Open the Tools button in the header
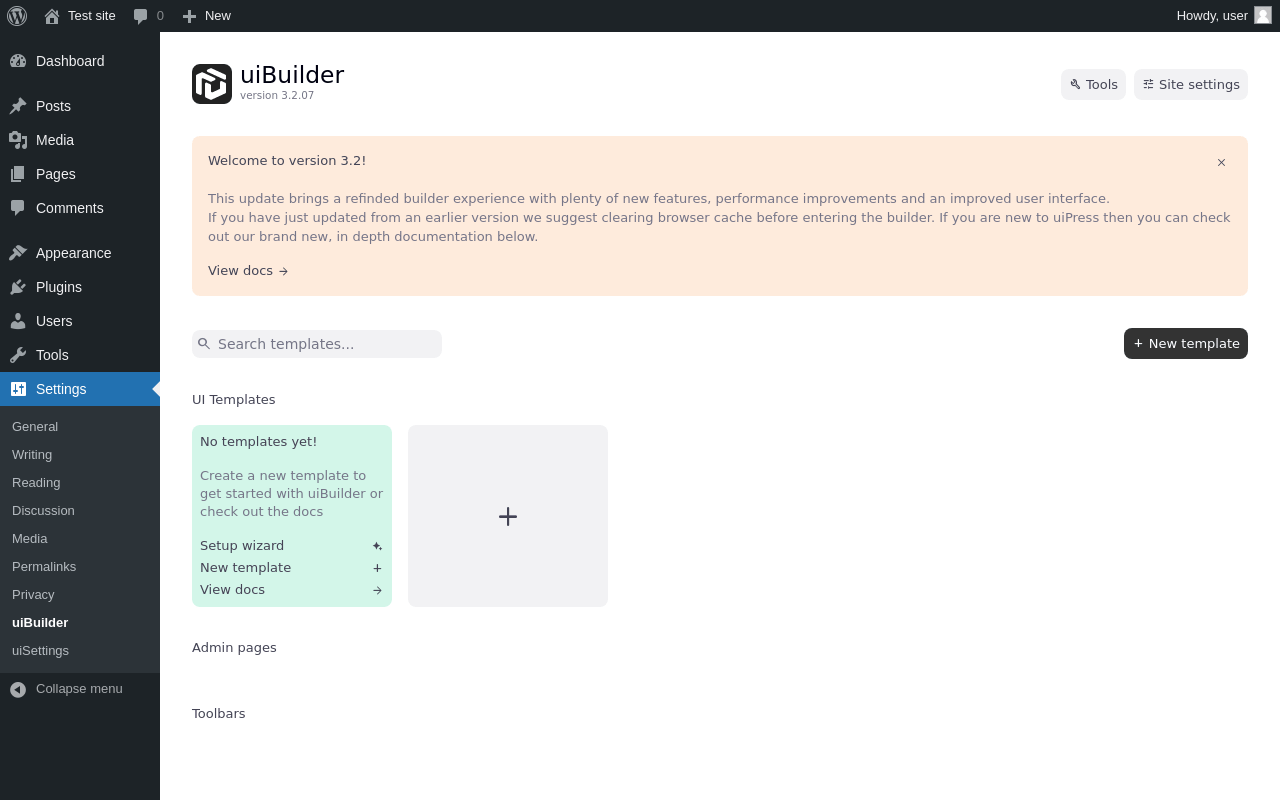Image resolution: width=1280 pixels, height=800 pixels. point(1093,85)
